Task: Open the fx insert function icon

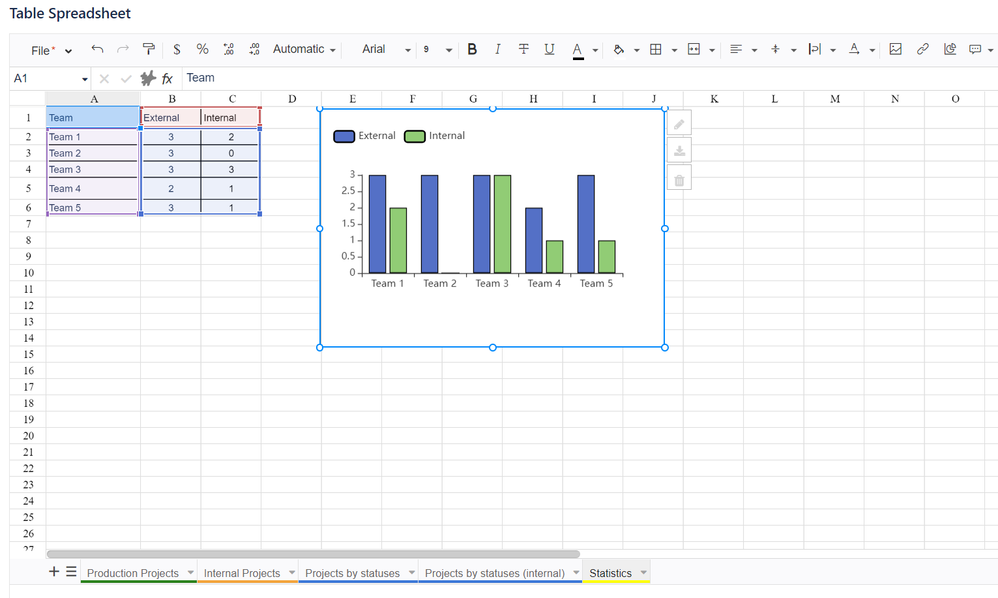Action: (x=167, y=78)
